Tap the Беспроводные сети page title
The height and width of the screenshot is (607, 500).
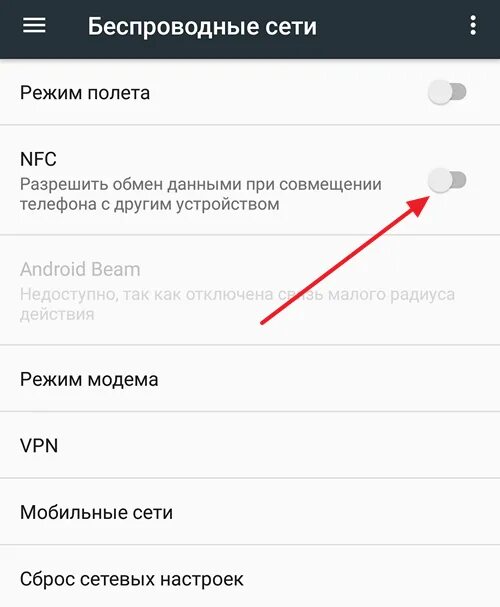pyautogui.click(x=202, y=26)
